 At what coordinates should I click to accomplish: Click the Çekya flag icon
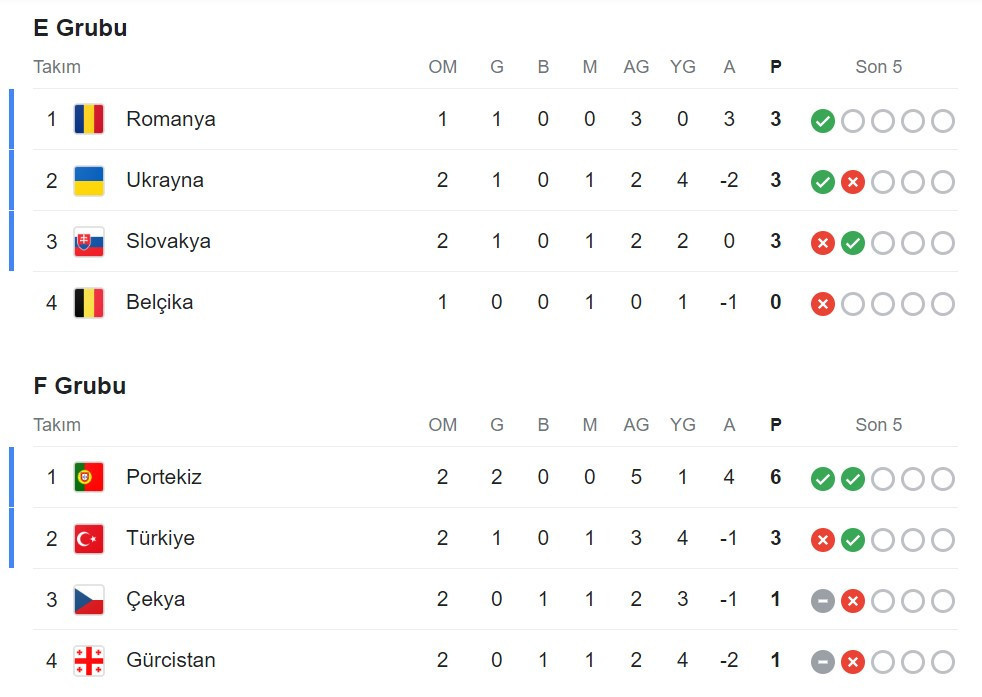click(88, 599)
